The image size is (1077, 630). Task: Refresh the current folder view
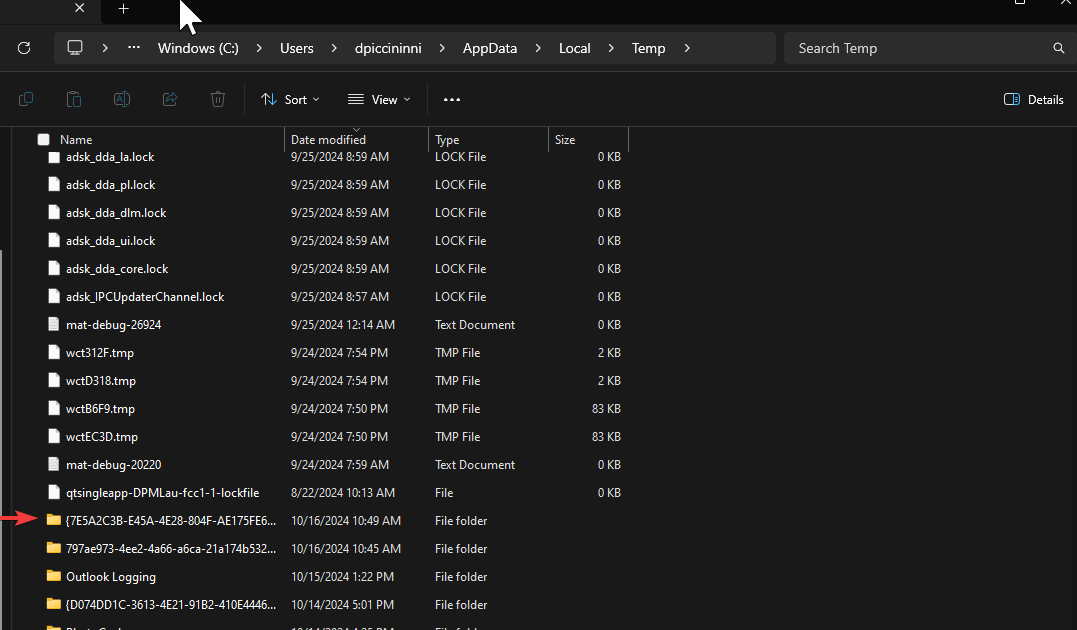[x=24, y=48]
